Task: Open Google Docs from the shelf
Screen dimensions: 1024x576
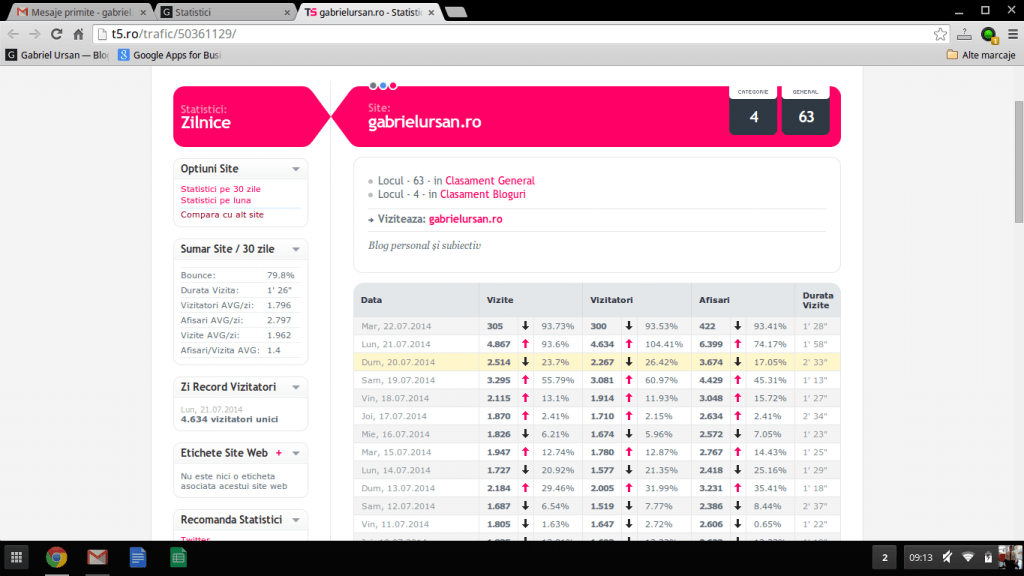Action: (x=138, y=558)
